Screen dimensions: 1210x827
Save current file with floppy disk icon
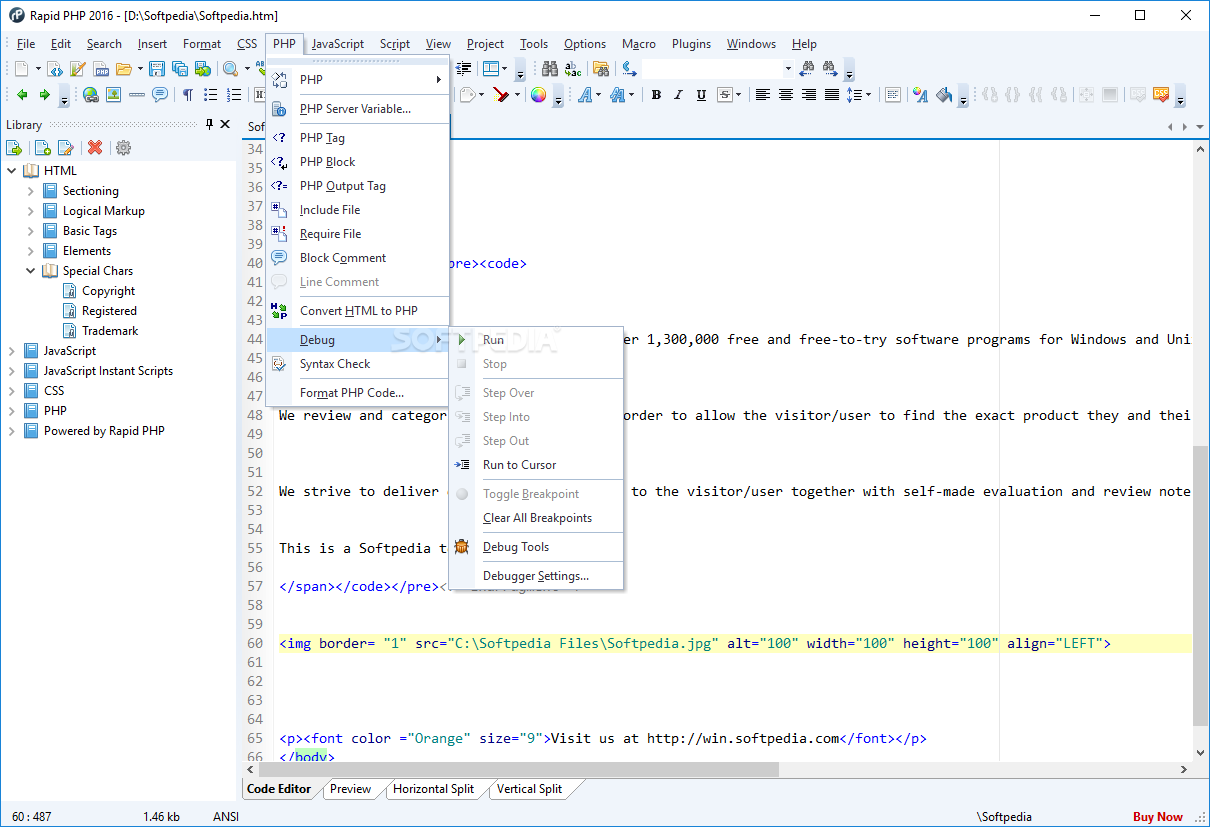pos(157,69)
